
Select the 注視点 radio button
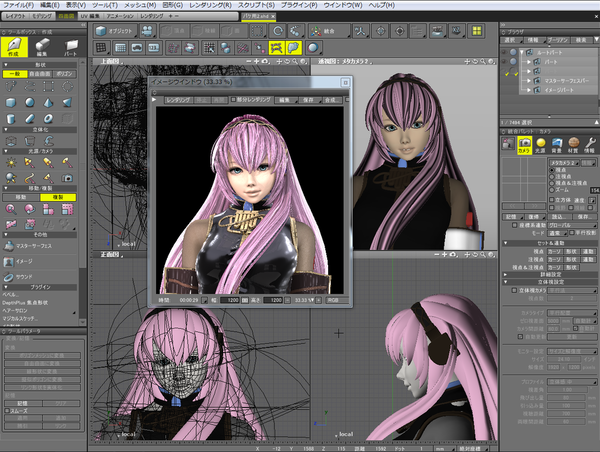point(553,175)
